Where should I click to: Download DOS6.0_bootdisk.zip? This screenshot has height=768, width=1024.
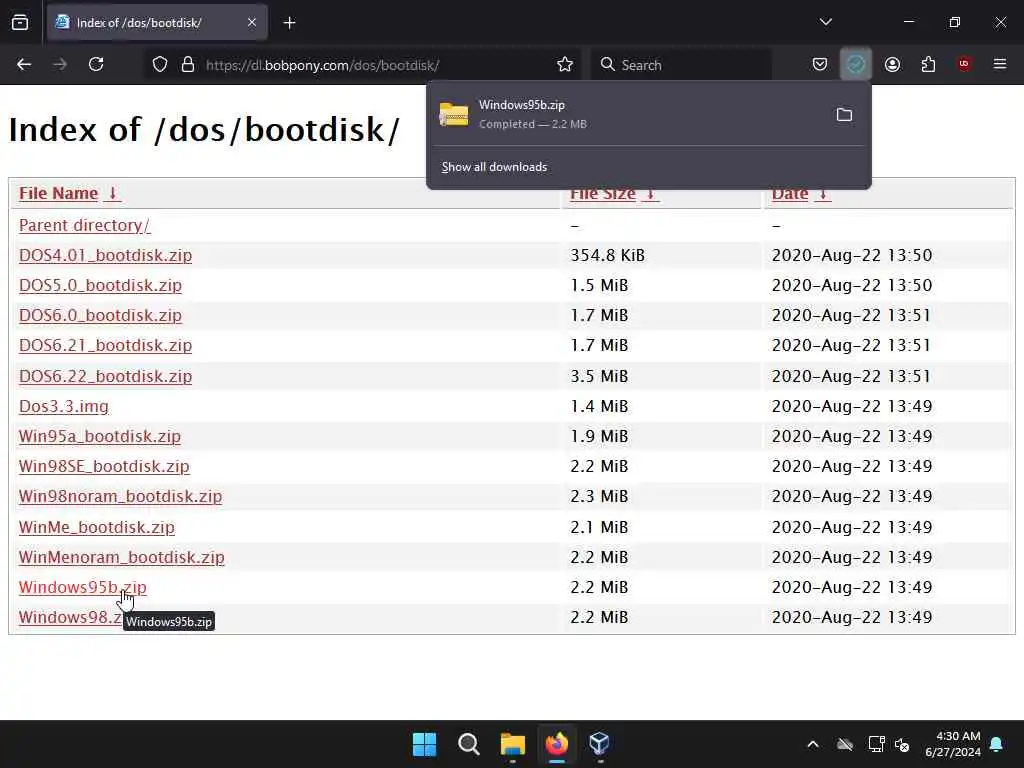[x=100, y=315]
